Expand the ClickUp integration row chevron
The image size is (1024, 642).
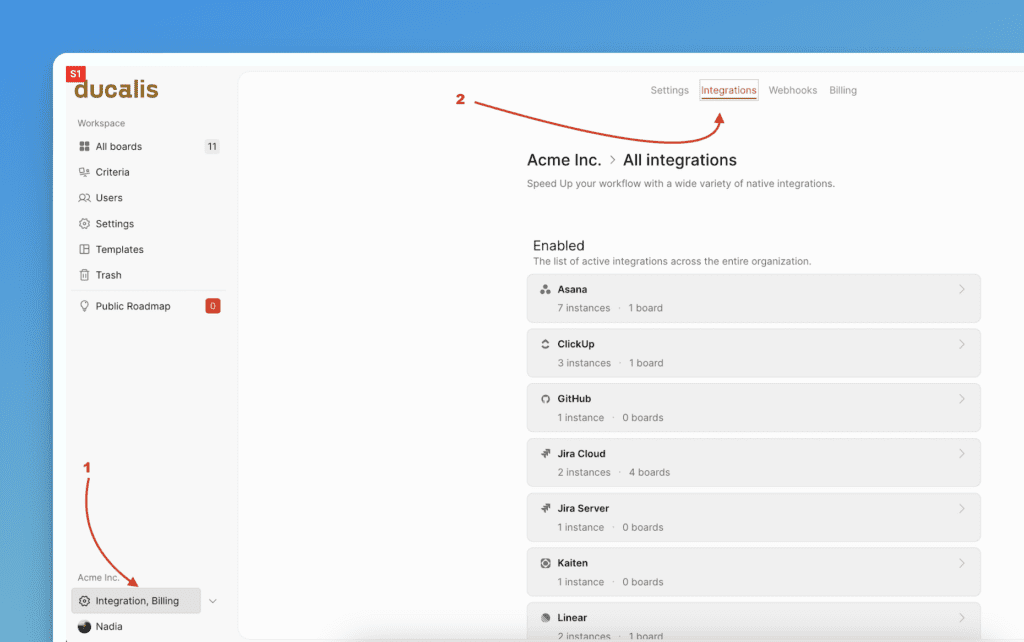click(962, 344)
